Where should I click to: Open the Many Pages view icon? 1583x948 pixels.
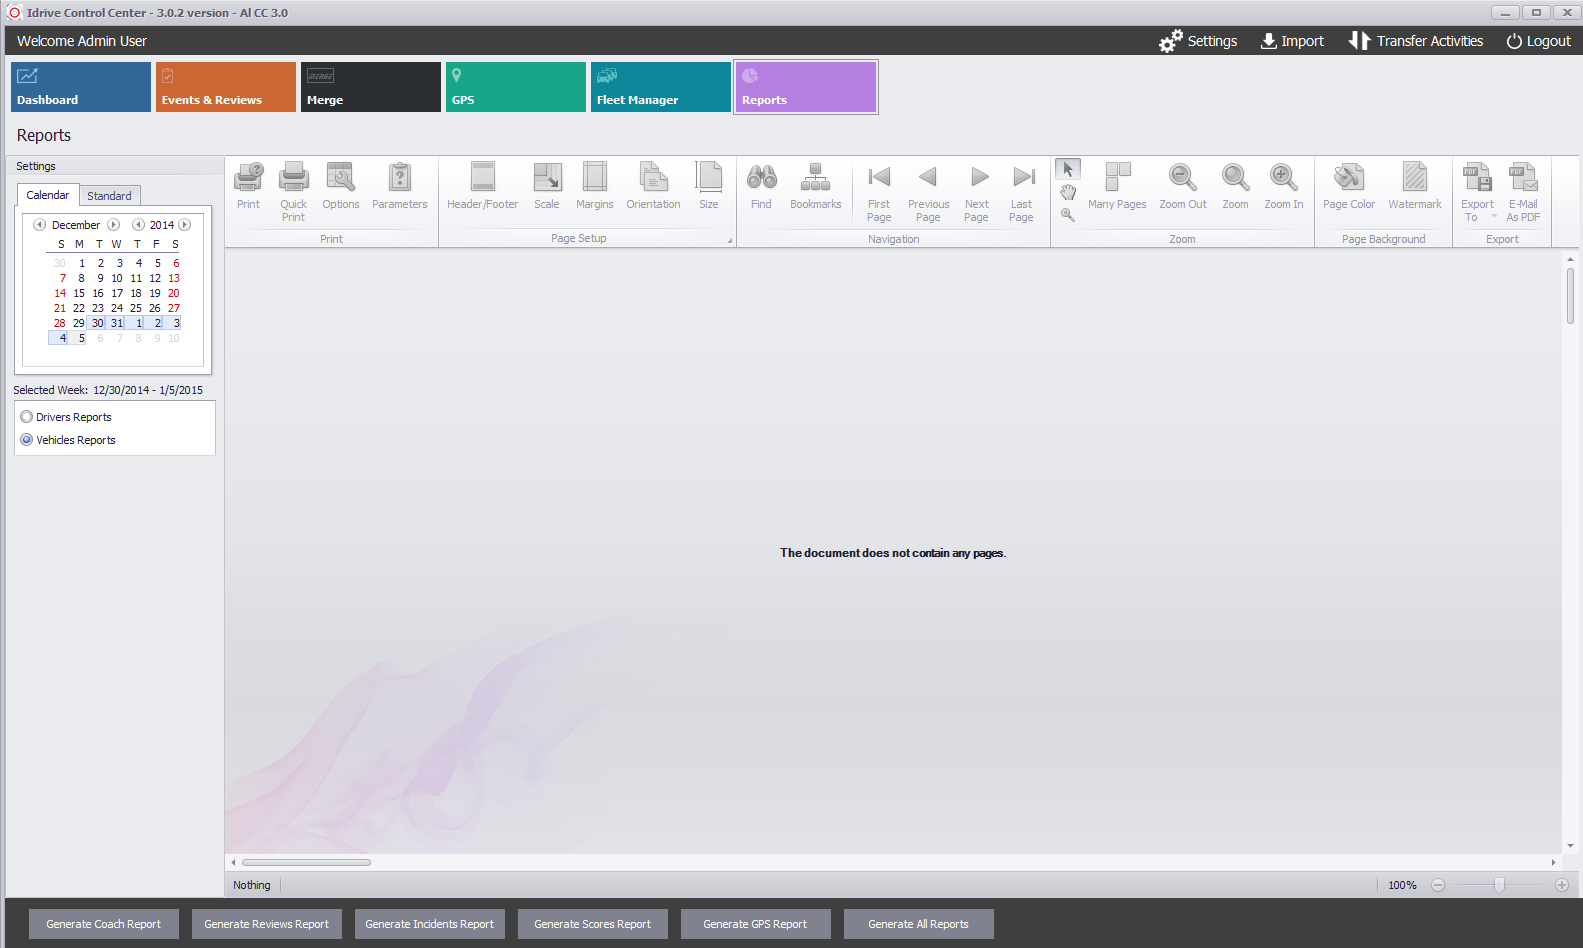point(1117,178)
